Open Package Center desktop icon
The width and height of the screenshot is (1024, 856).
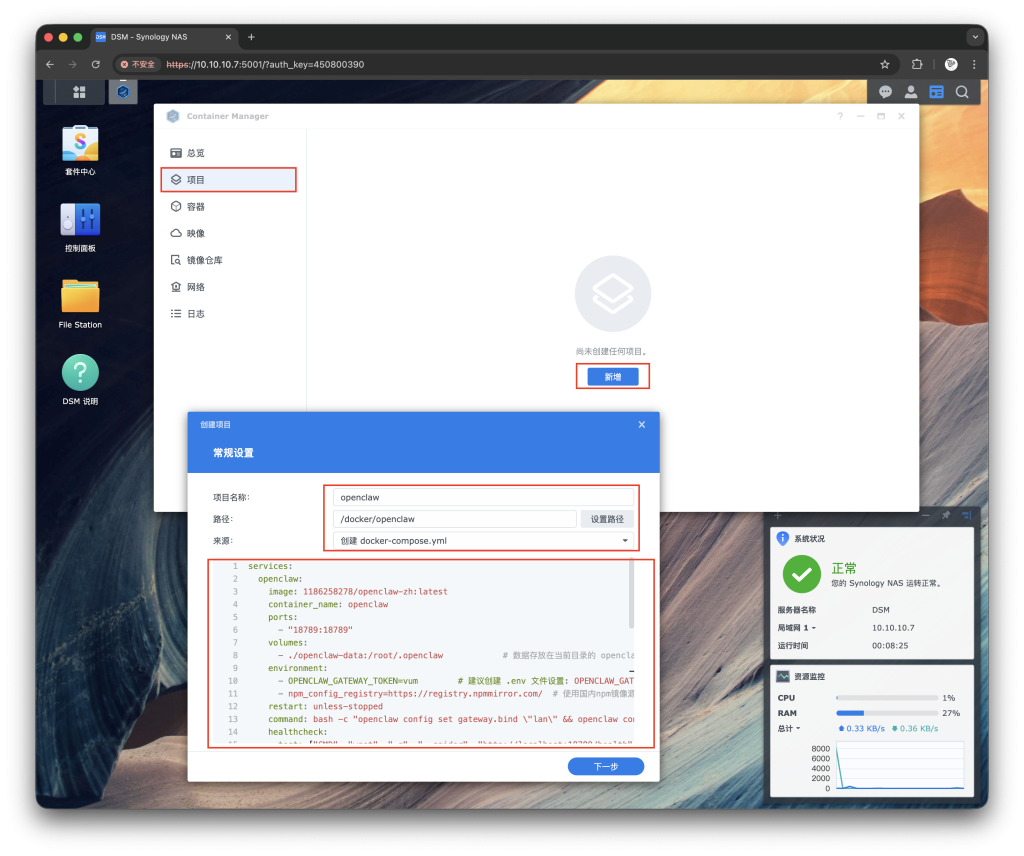coord(80,143)
